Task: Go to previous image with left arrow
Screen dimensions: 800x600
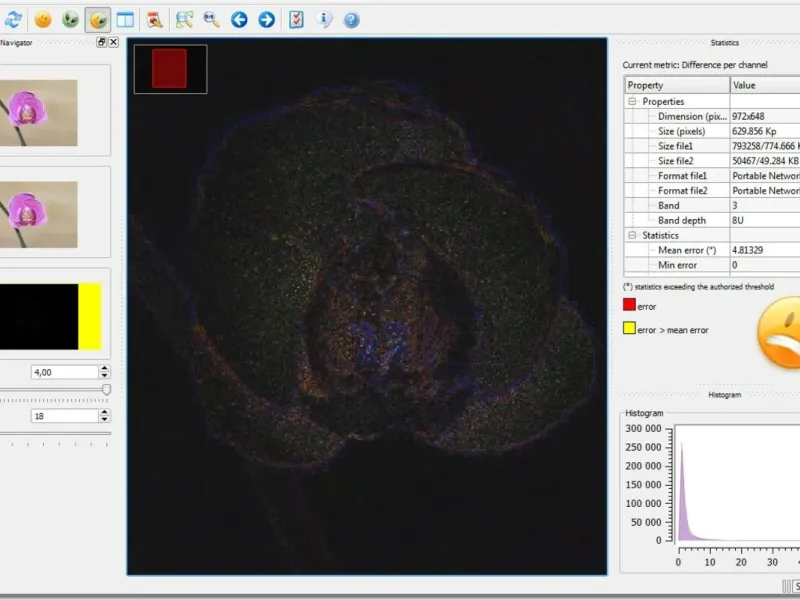Action: (x=239, y=19)
